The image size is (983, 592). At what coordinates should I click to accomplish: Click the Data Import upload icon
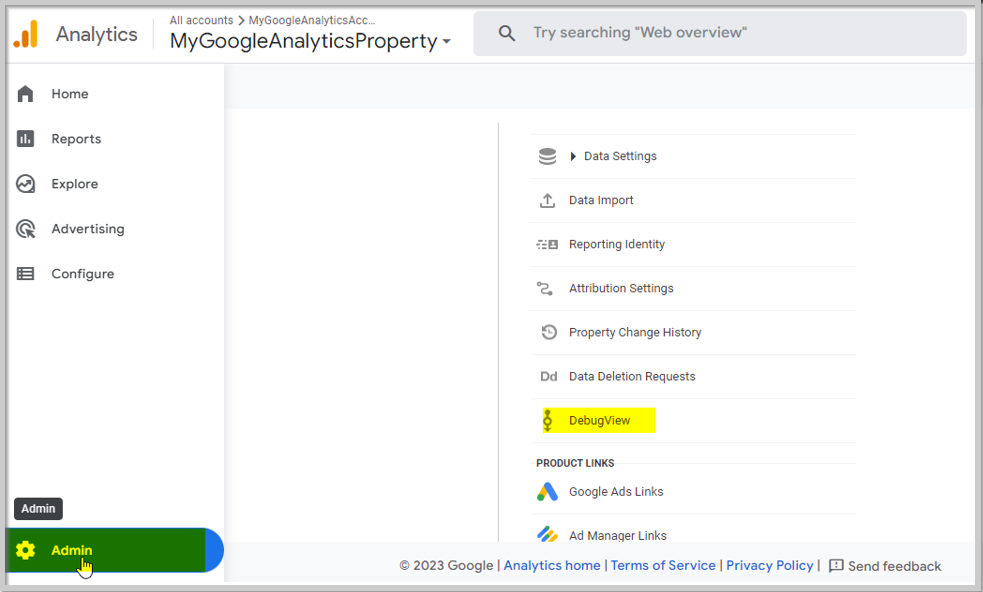(547, 200)
